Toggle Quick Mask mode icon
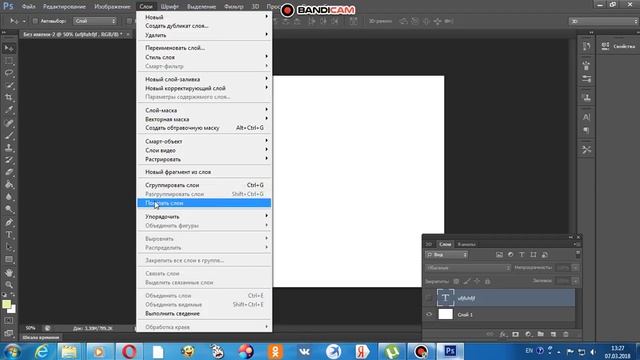Screen dimensions: 640x360 (9, 321)
